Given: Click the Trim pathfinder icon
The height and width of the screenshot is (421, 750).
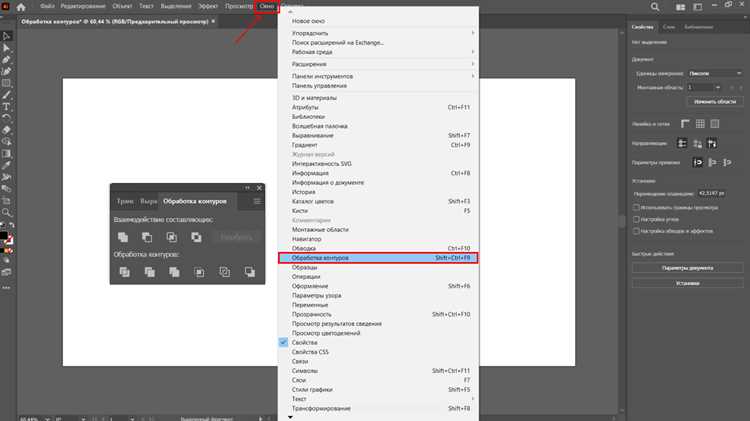Looking at the screenshot, I should click(x=149, y=272).
